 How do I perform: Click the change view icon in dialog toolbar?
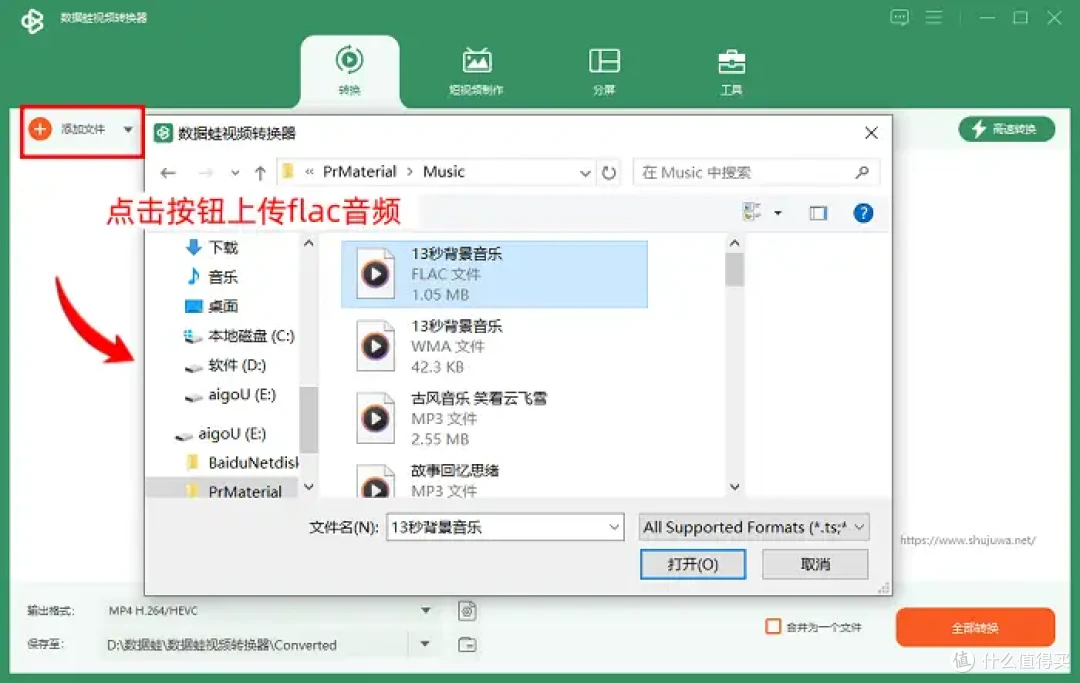click(752, 212)
